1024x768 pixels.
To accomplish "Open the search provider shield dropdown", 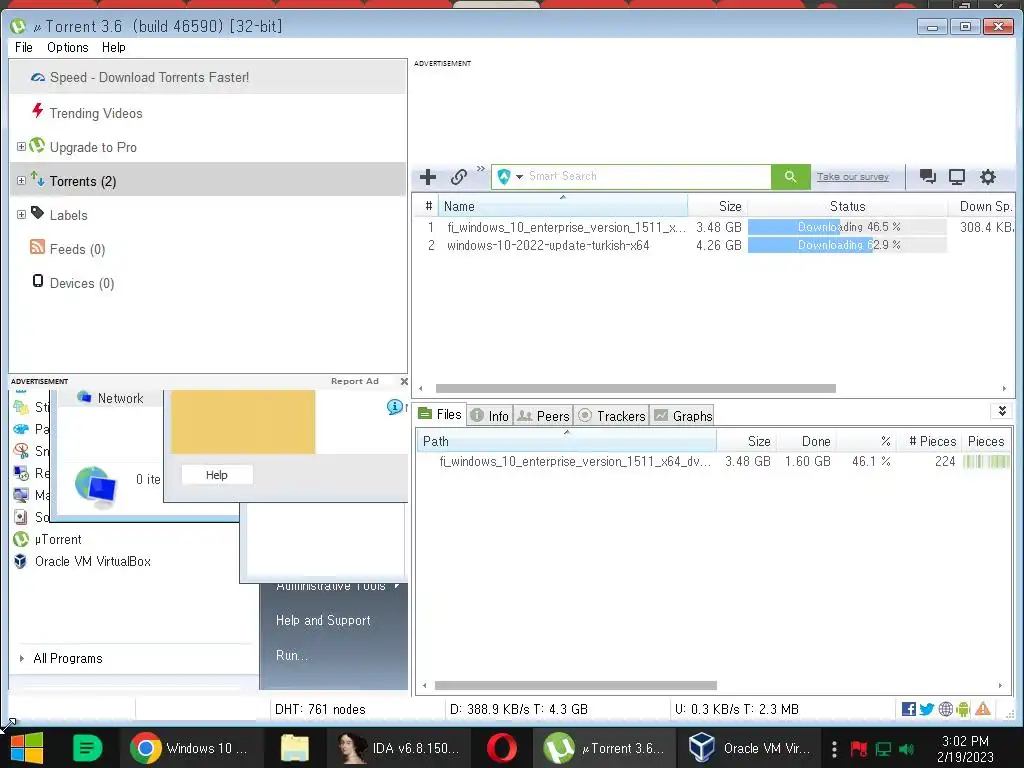I will pyautogui.click(x=510, y=176).
